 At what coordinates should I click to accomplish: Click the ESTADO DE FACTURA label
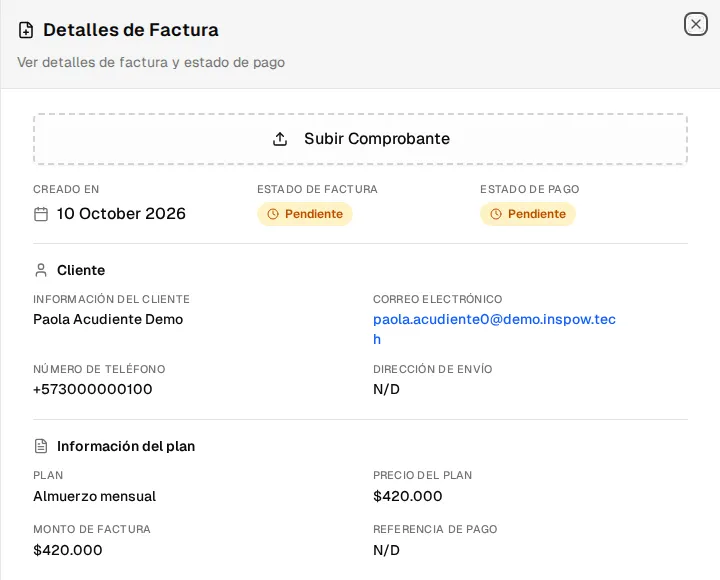[317, 189]
